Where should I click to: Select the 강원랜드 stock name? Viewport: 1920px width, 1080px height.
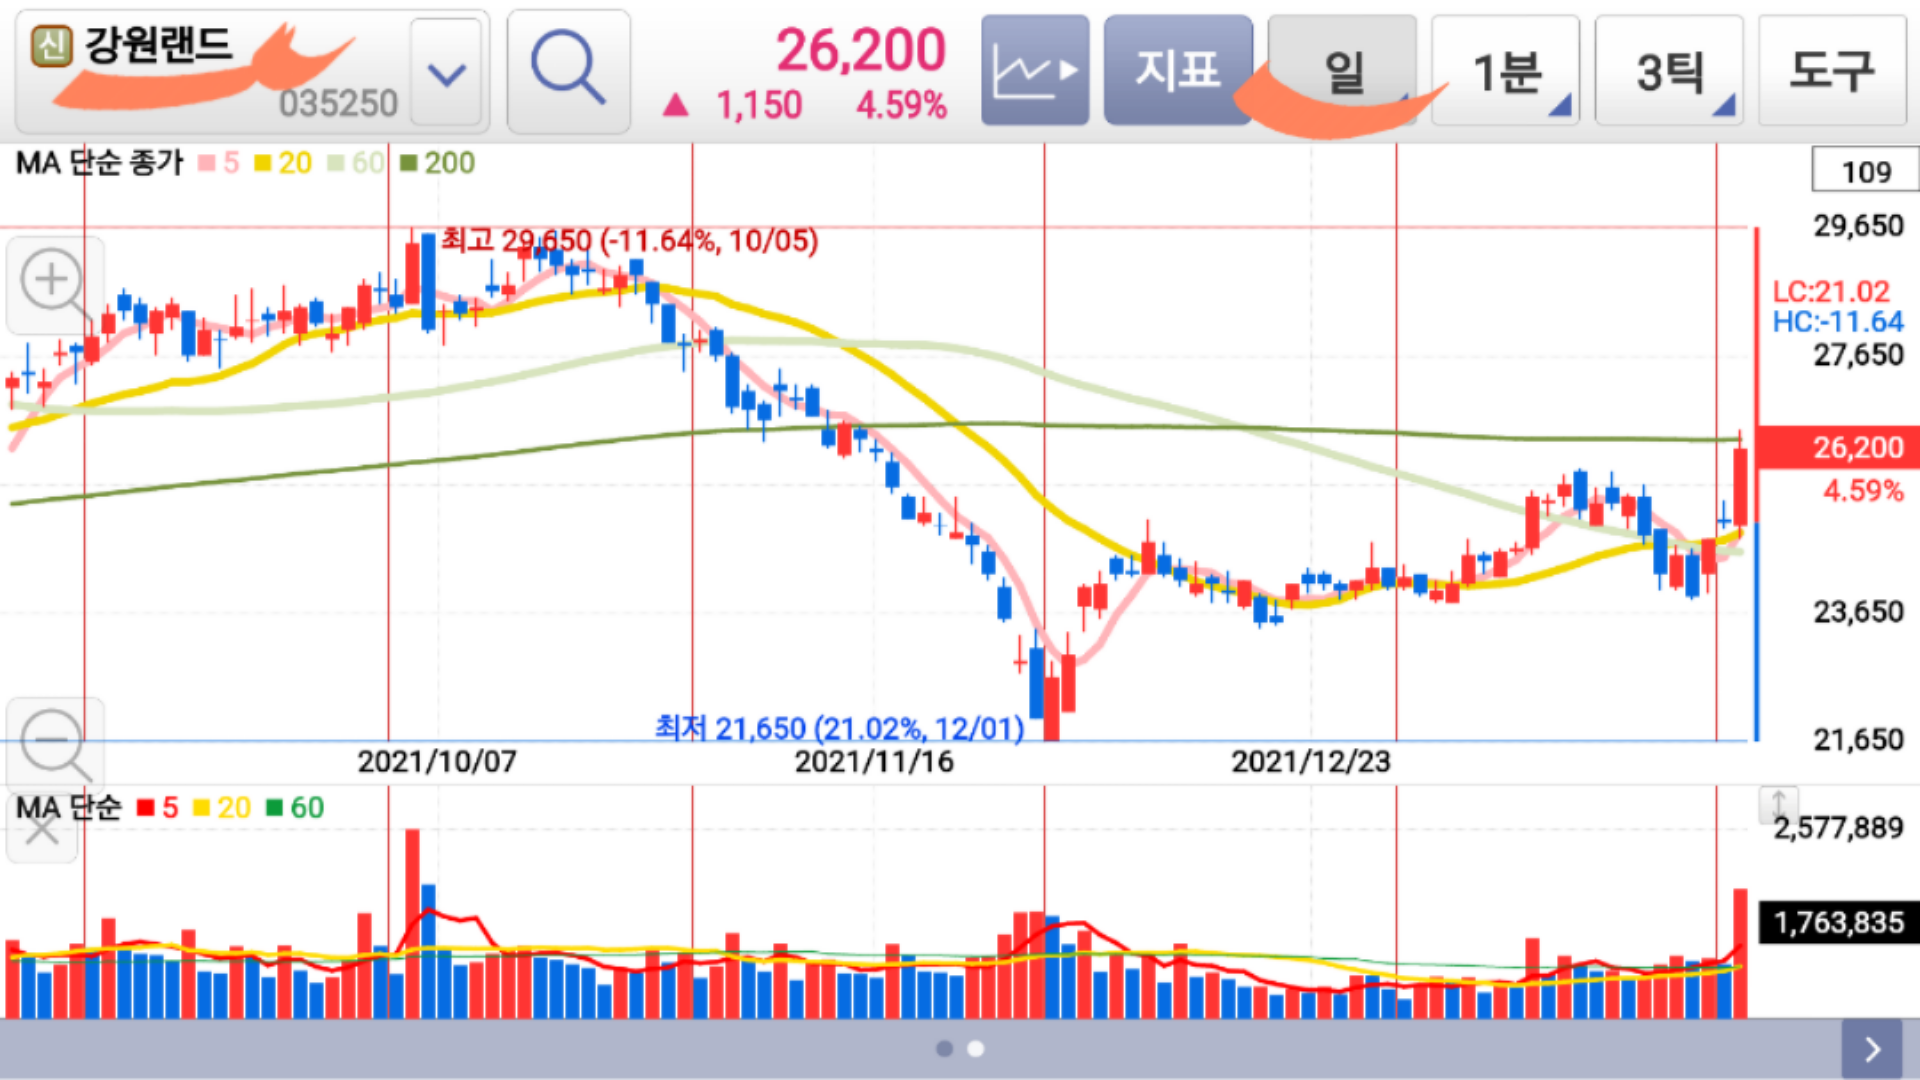coord(158,44)
